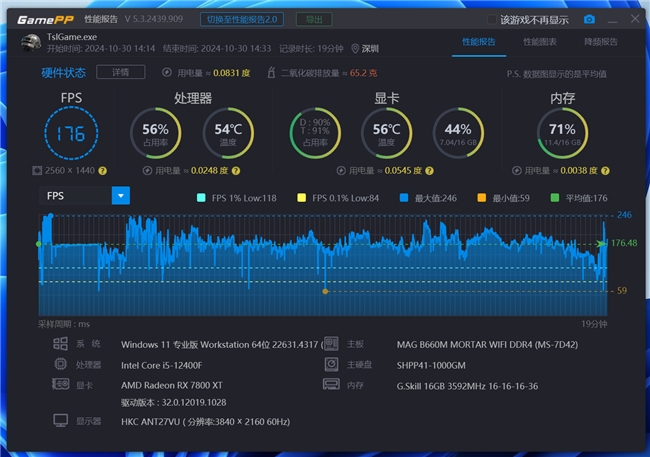The height and width of the screenshot is (457, 650).
Task: Click the CPU usage 56% gauge
Action: pyautogui.click(x=155, y=133)
